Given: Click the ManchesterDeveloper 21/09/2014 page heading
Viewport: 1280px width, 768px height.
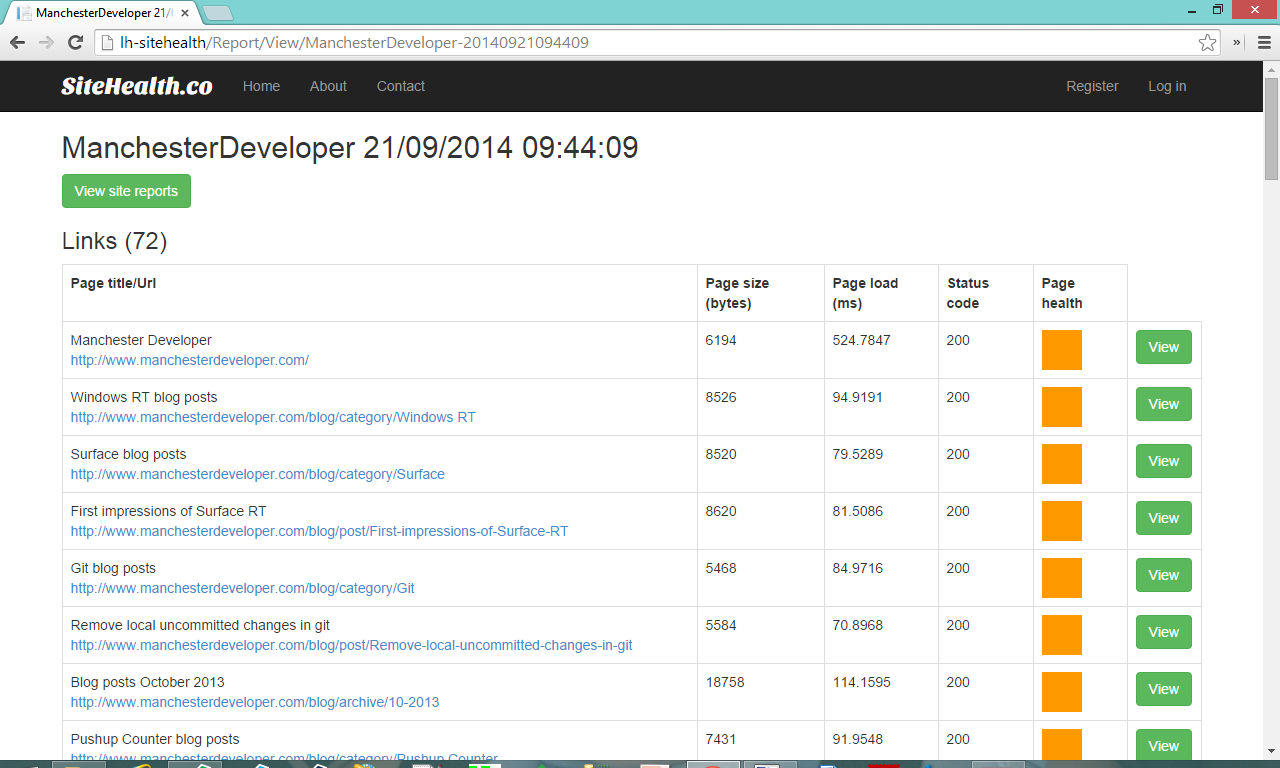Looking at the screenshot, I should [350, 148].
